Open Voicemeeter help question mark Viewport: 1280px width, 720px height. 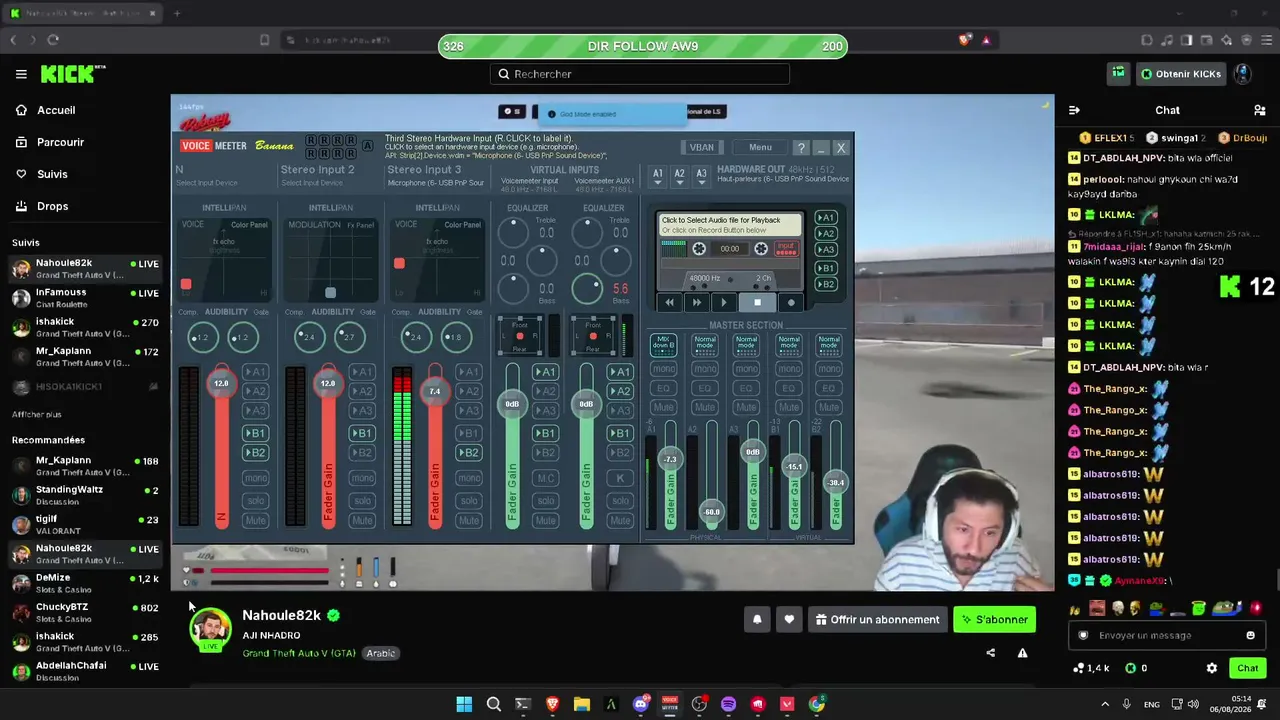801,148
